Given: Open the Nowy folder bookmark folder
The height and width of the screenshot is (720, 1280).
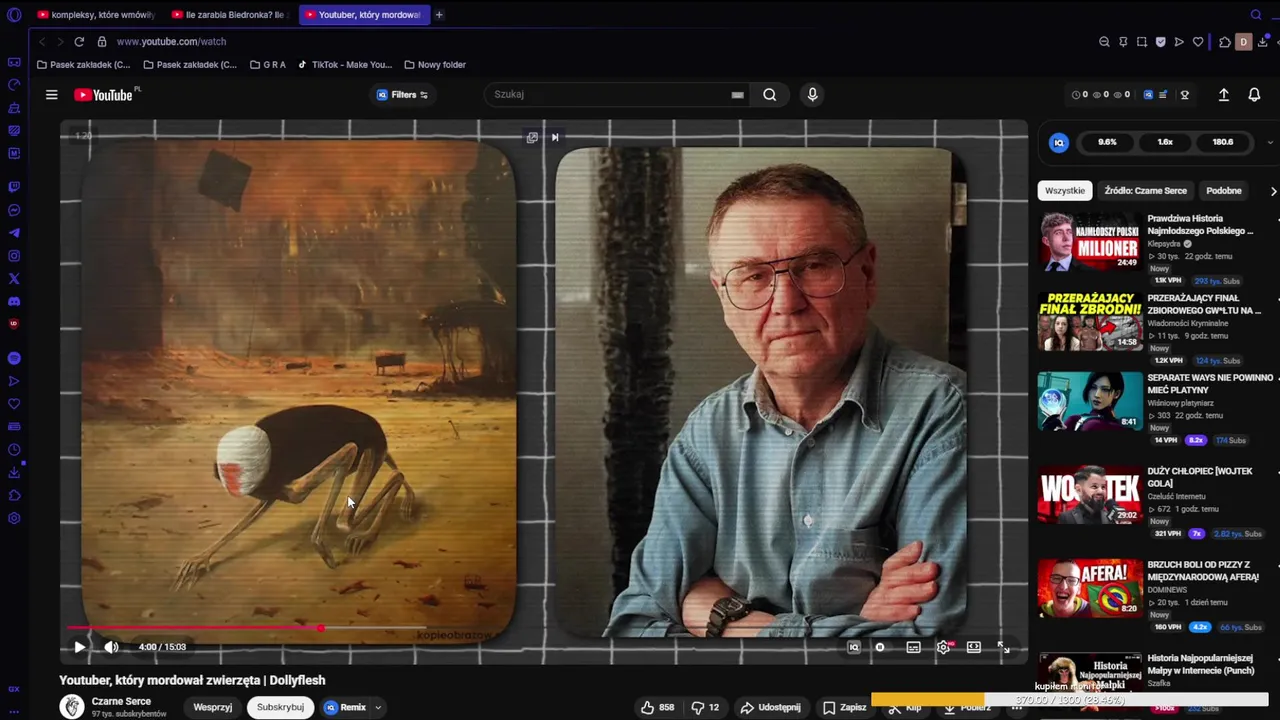Looking at the screenshot, I should click(x=435, y=65).
